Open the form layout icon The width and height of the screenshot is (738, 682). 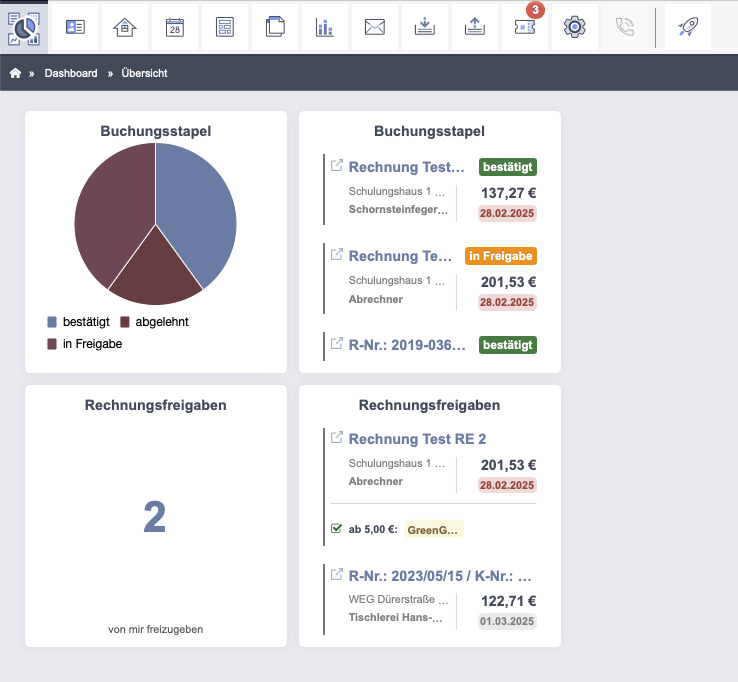coord(225,27)
